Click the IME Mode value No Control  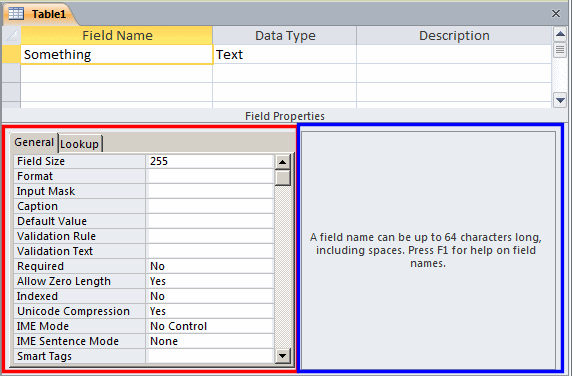[210, 327]
